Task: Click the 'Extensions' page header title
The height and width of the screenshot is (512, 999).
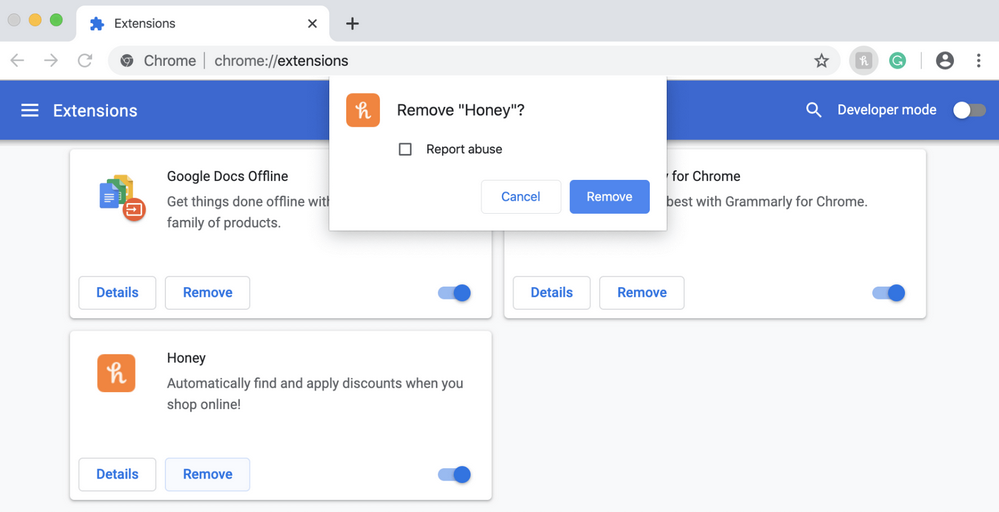Action: [95, 111]
